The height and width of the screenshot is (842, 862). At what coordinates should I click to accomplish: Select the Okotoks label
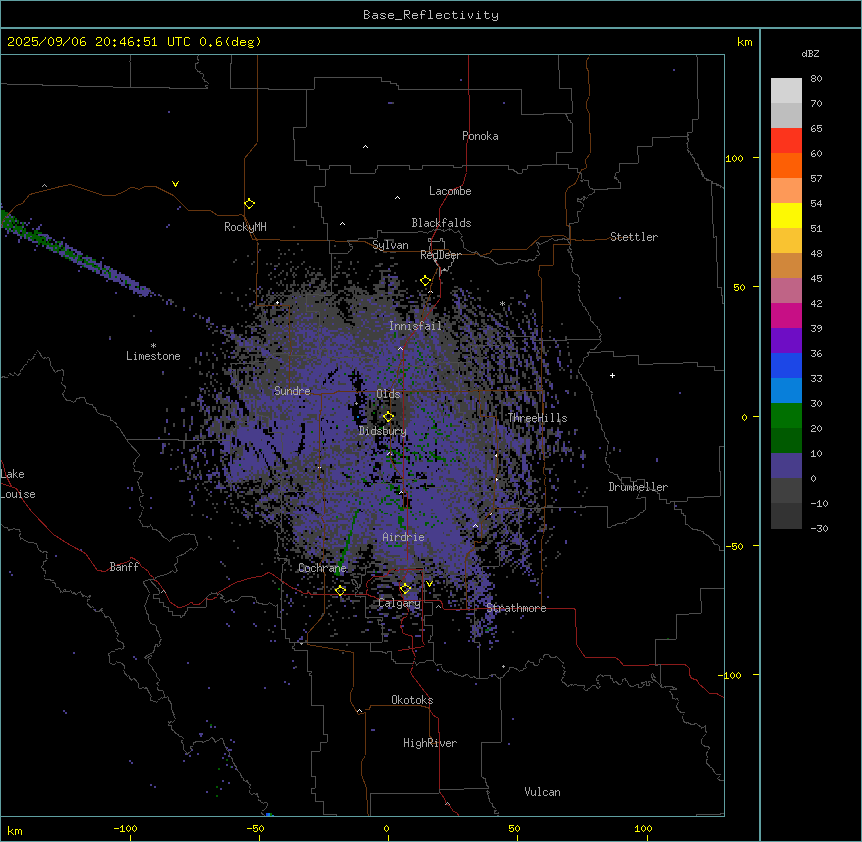[x=412, y=700]
